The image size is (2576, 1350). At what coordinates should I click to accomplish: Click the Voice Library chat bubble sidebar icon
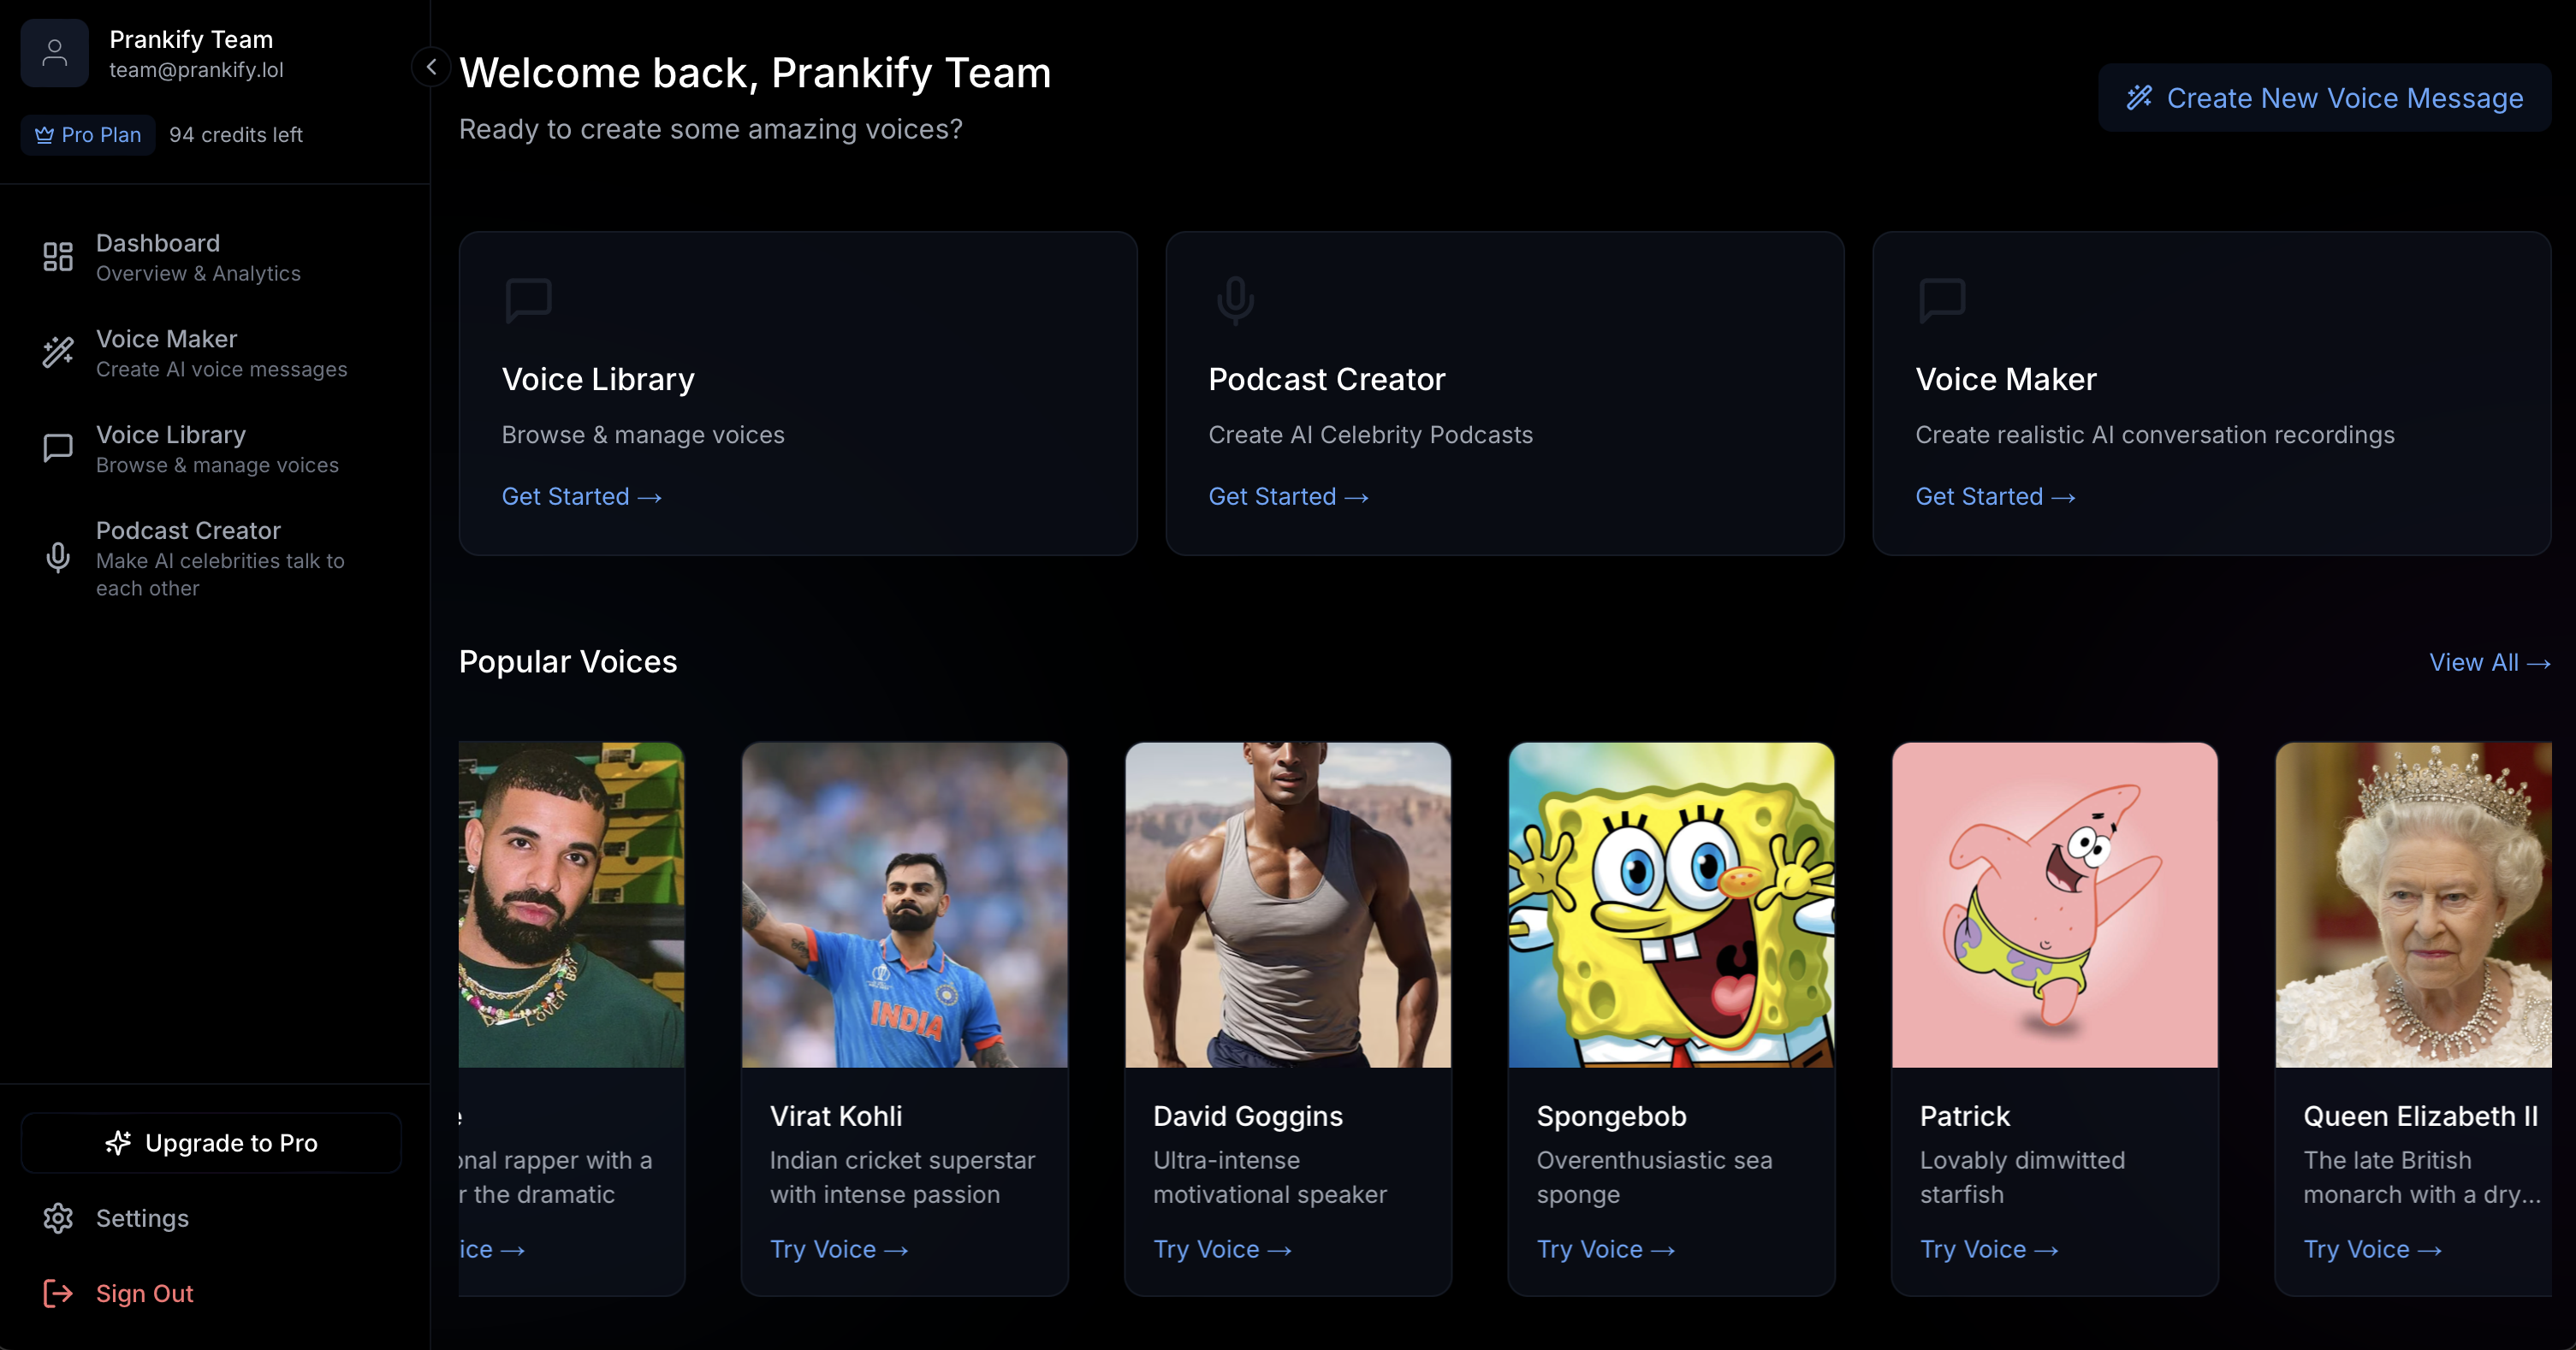58,448
